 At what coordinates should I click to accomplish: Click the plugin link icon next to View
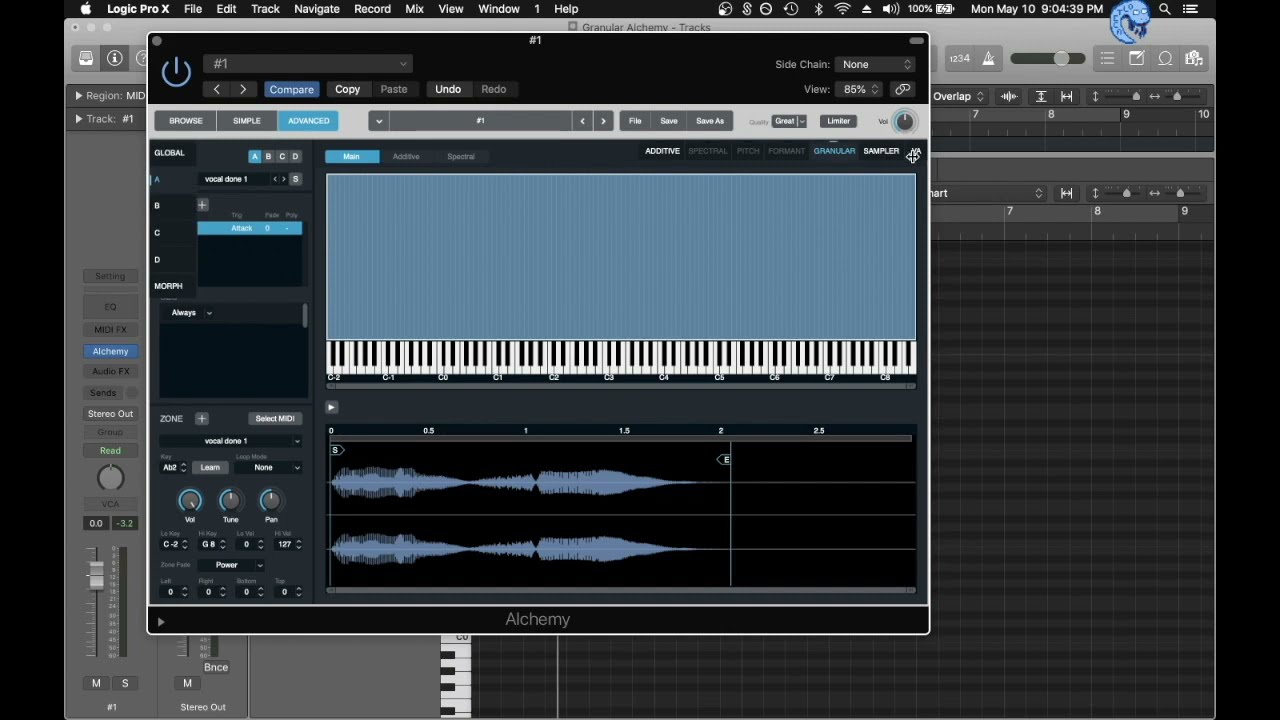[903, 89]
